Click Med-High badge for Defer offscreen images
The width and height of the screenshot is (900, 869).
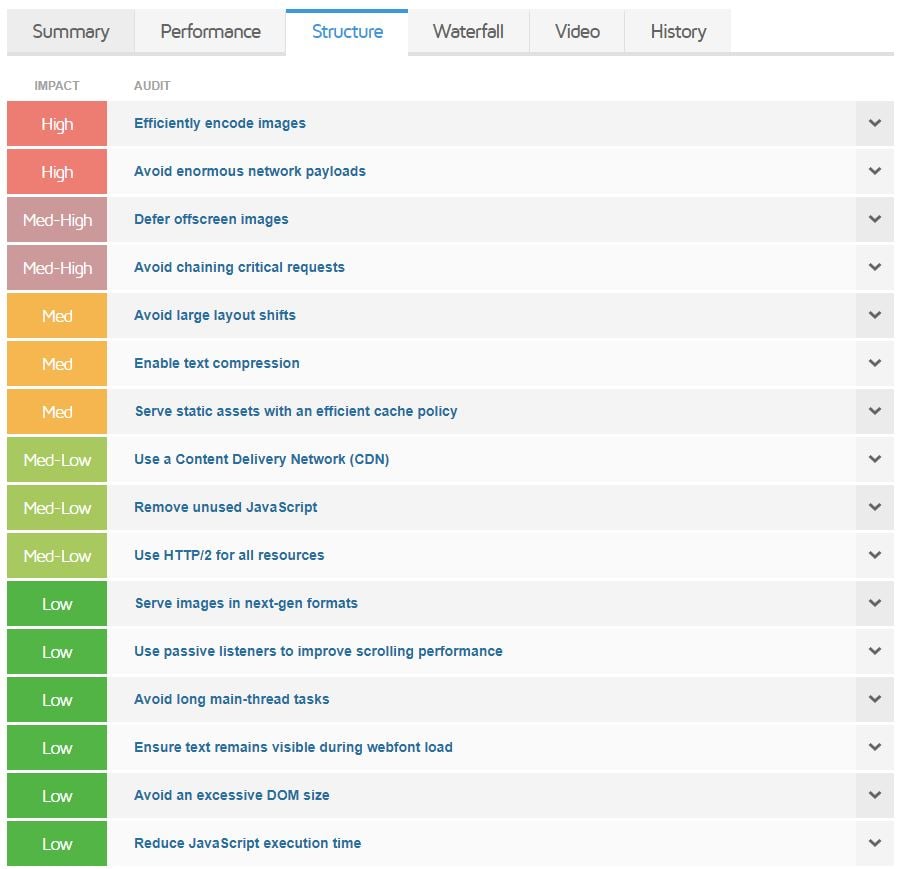pyautogui.click(x=57, y=219)
